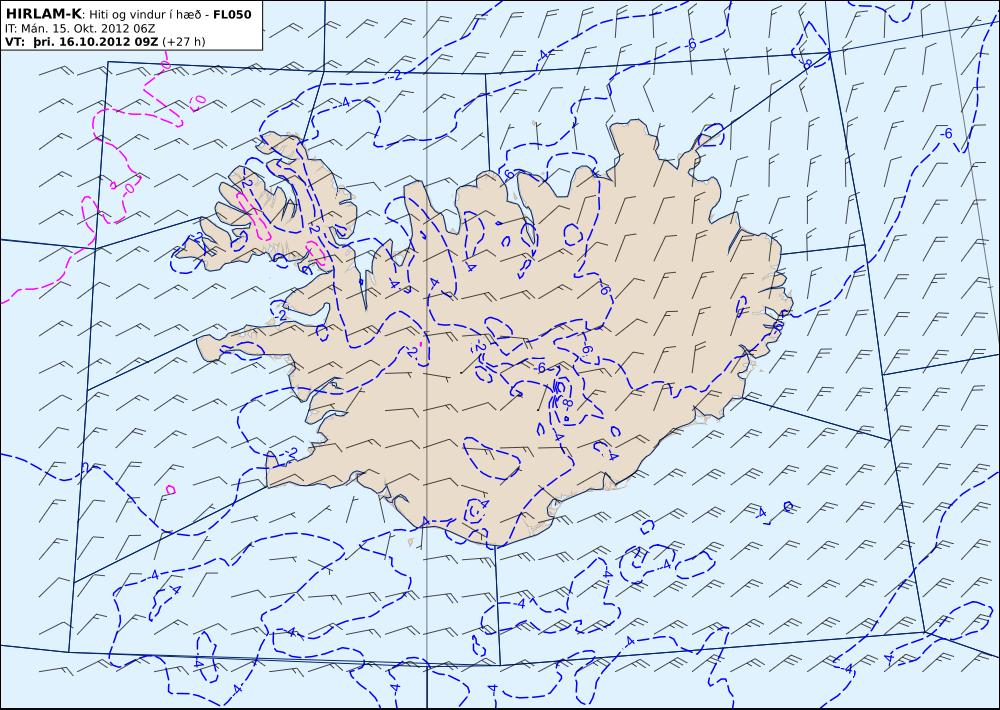The height and width of the screenshot is (710, 1000).
Task: Select the IT initial time line '15. Okt. 2012 06Z'
Action: point(105,28)
